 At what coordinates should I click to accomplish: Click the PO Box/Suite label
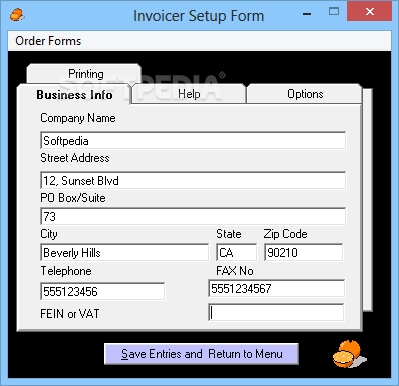pos(73,198)
